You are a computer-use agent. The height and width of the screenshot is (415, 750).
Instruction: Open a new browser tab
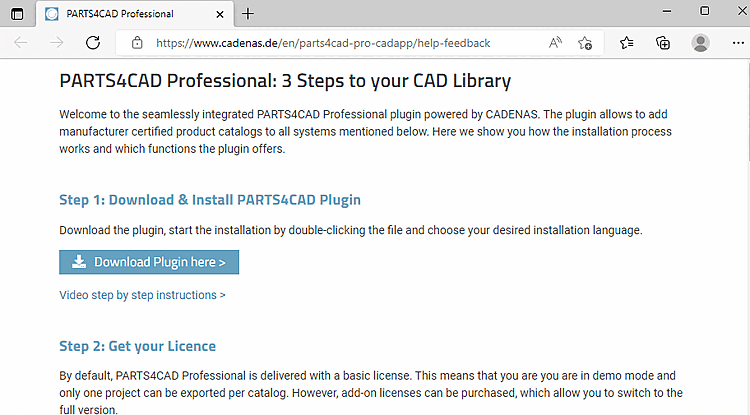[x=248, y=13]
